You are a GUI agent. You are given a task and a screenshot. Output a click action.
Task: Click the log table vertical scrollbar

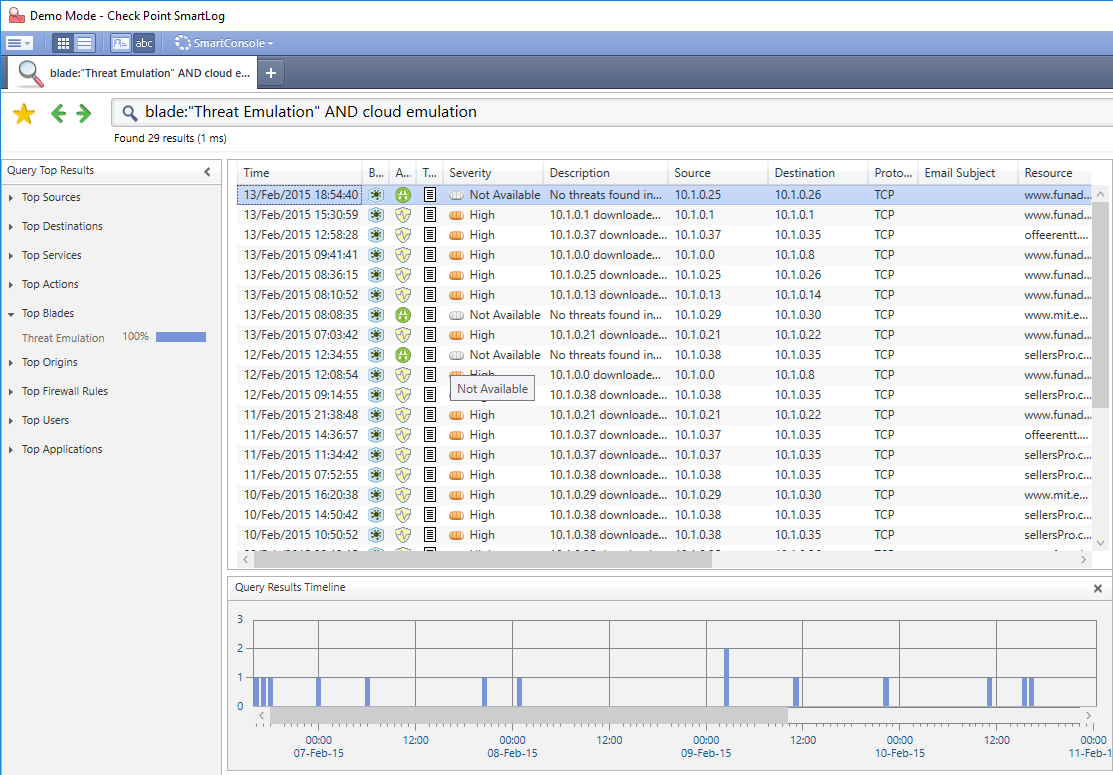pos(1100,304)
